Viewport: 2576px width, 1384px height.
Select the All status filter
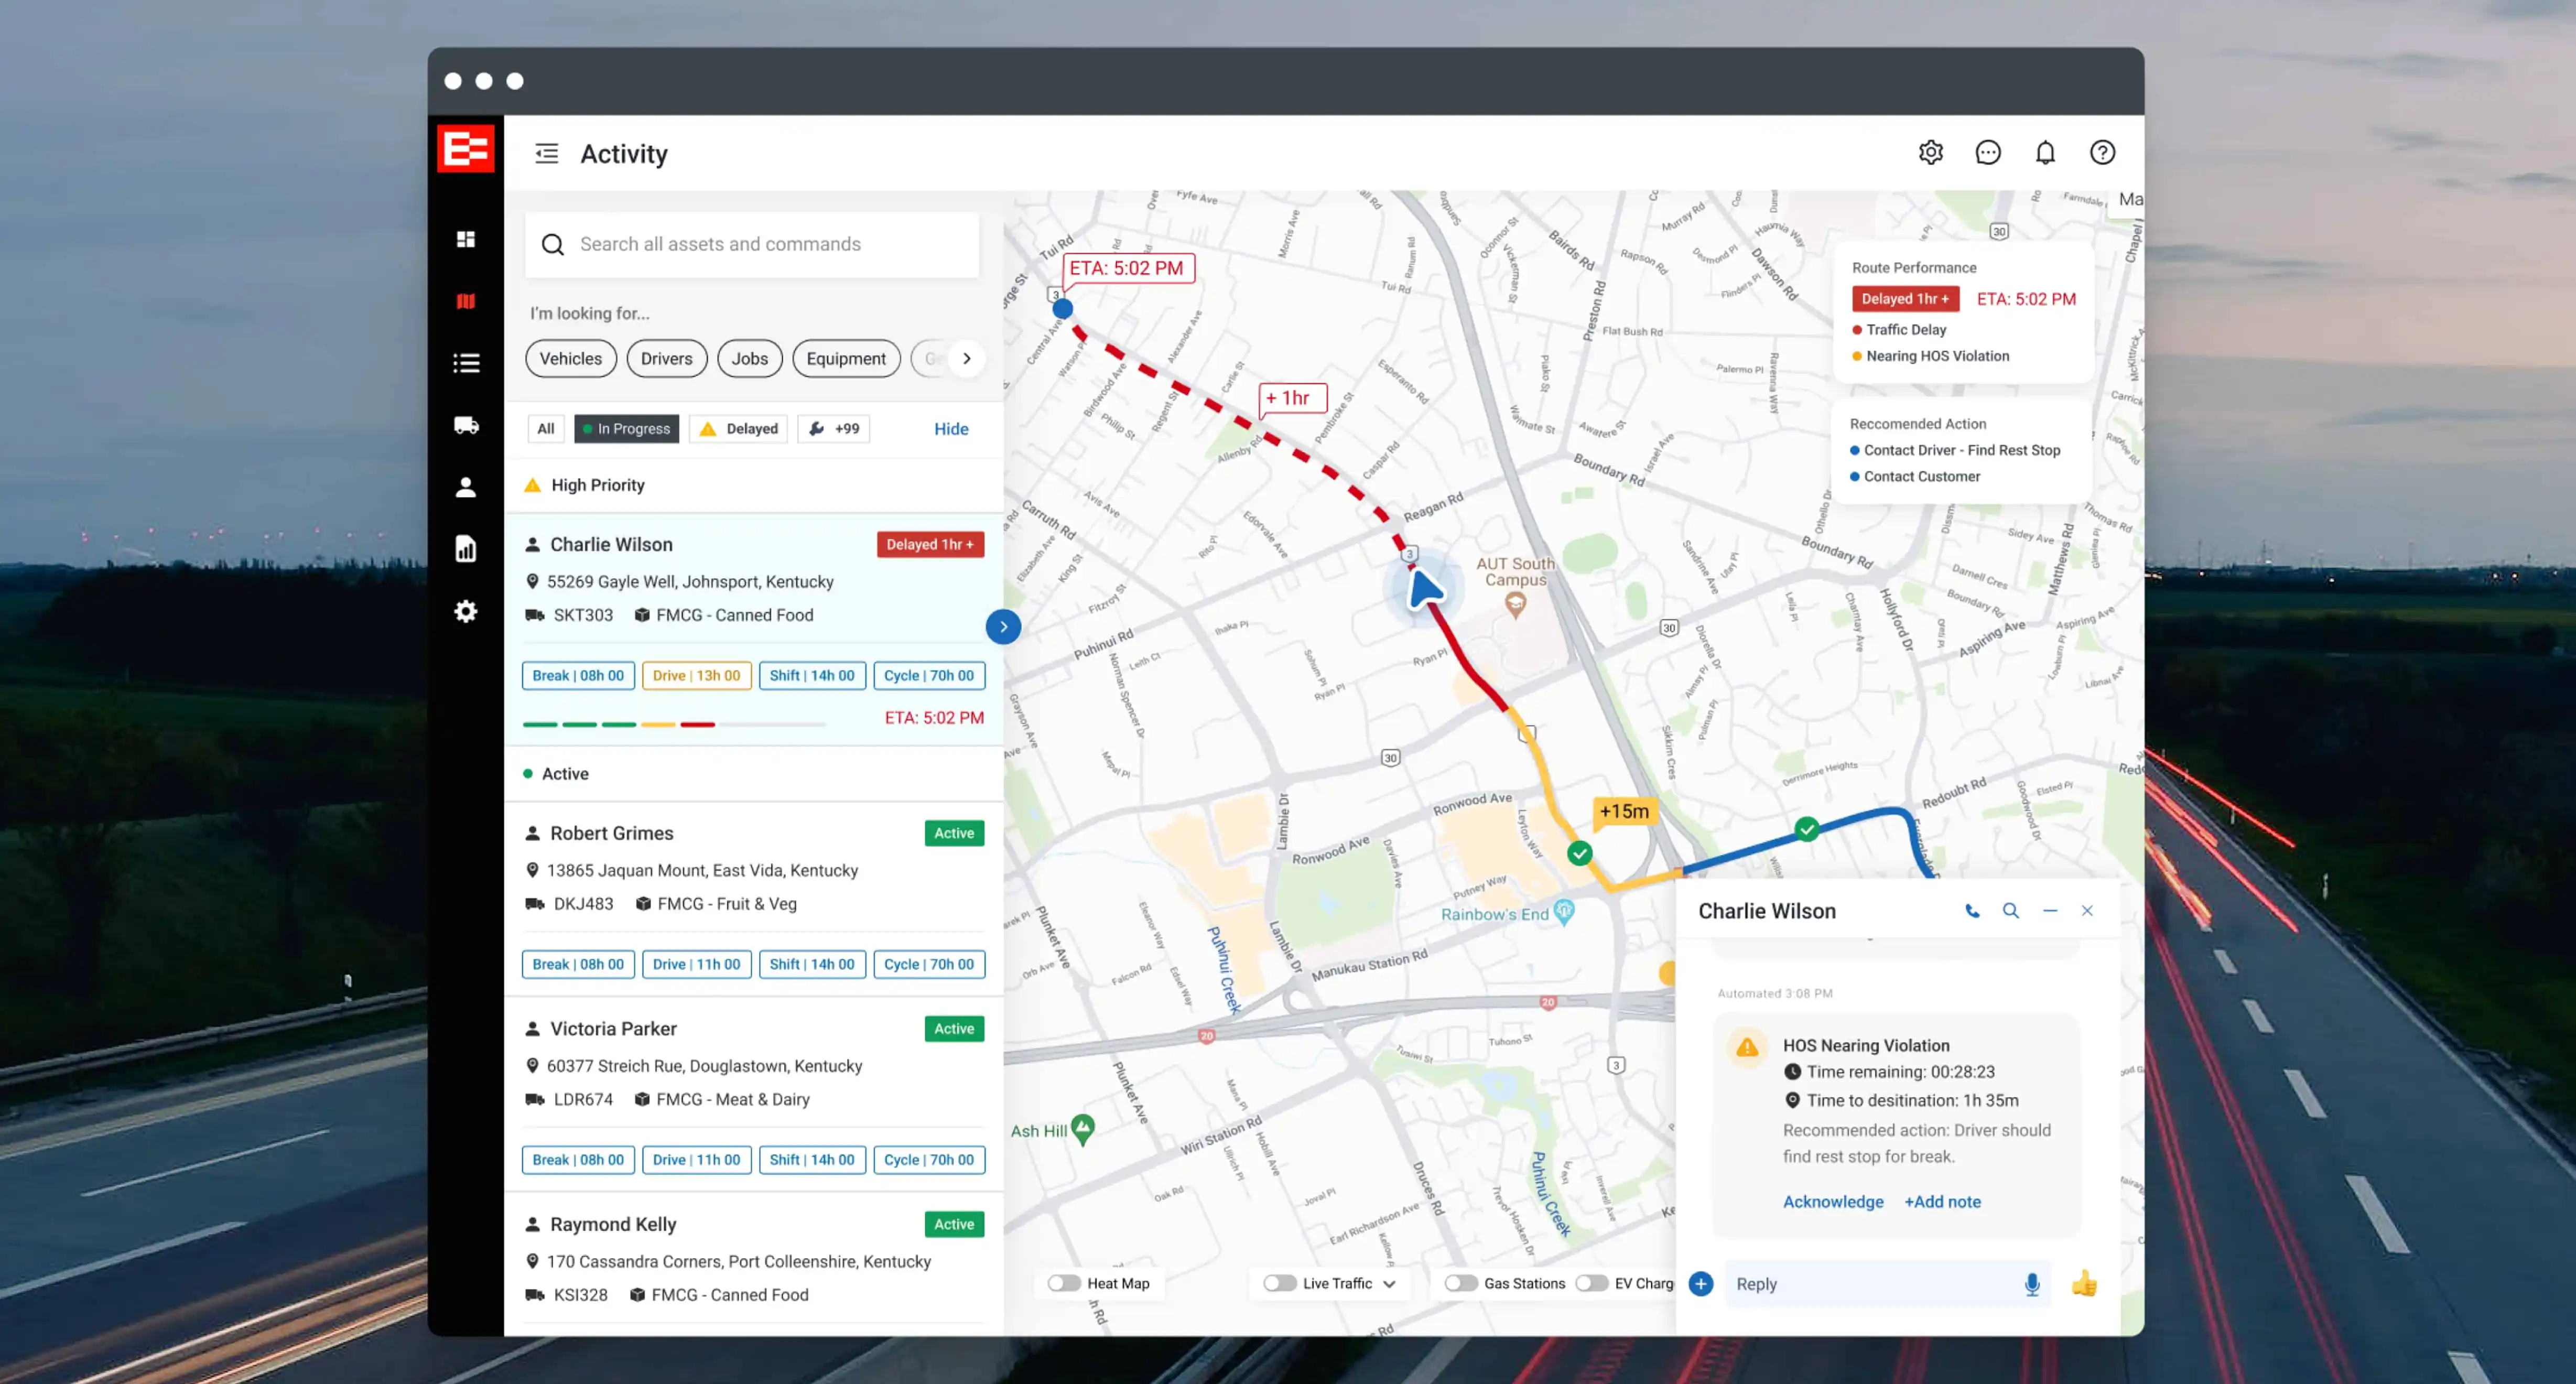coord(545,429)
